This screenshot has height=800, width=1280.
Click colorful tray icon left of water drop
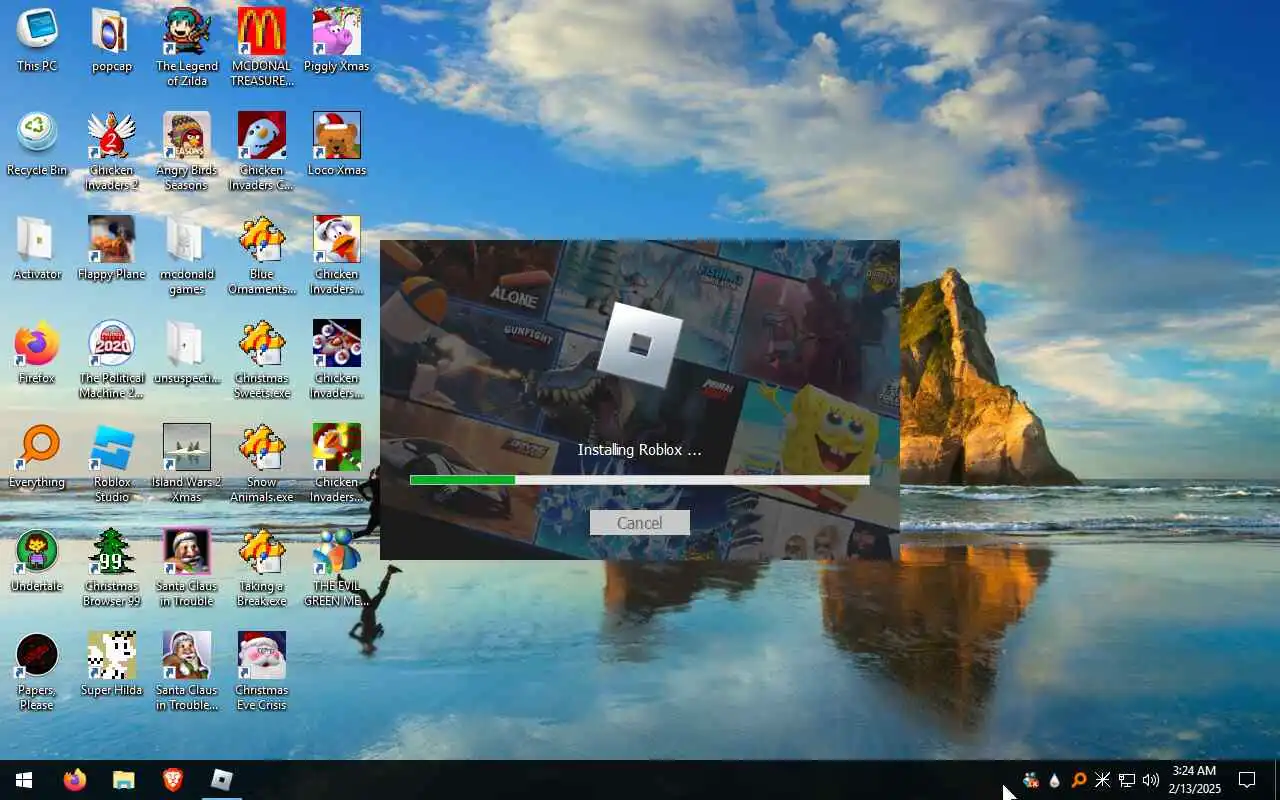[x=1030, y=780]
